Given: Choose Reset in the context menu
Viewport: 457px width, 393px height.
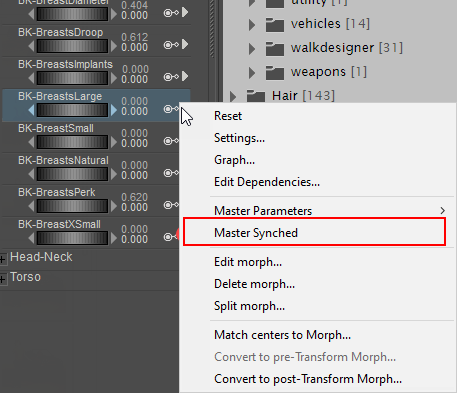Looking at the screenshot, I should [228, 116].
